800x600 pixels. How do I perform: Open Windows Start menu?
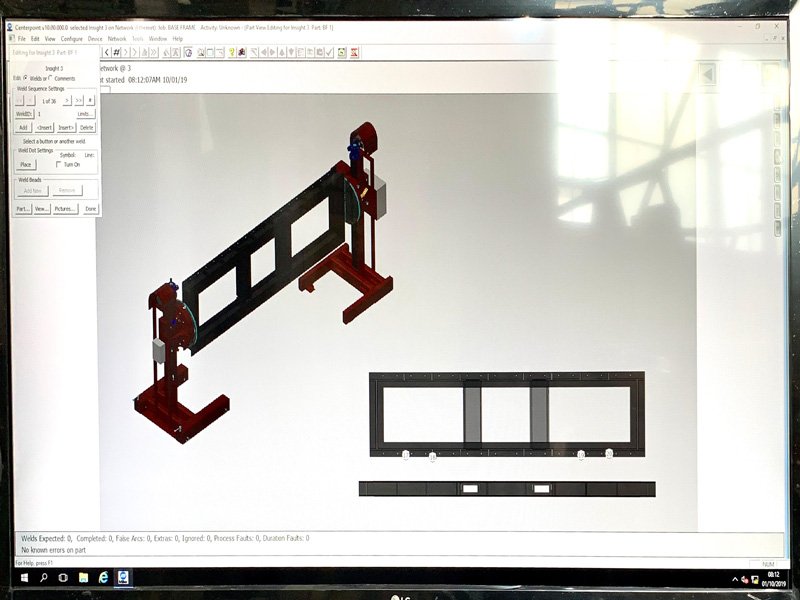point(24,578)
